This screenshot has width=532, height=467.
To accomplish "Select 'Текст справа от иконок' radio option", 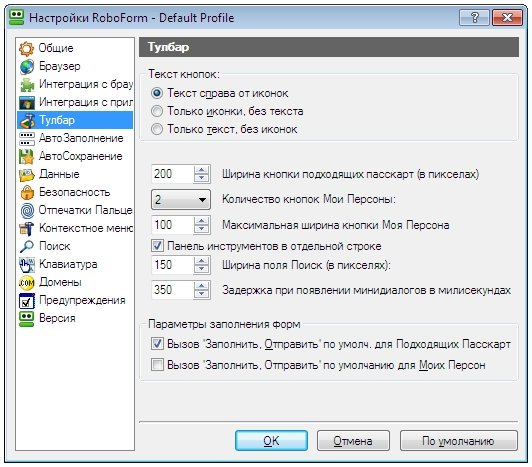I will click(x=156, y=93).
